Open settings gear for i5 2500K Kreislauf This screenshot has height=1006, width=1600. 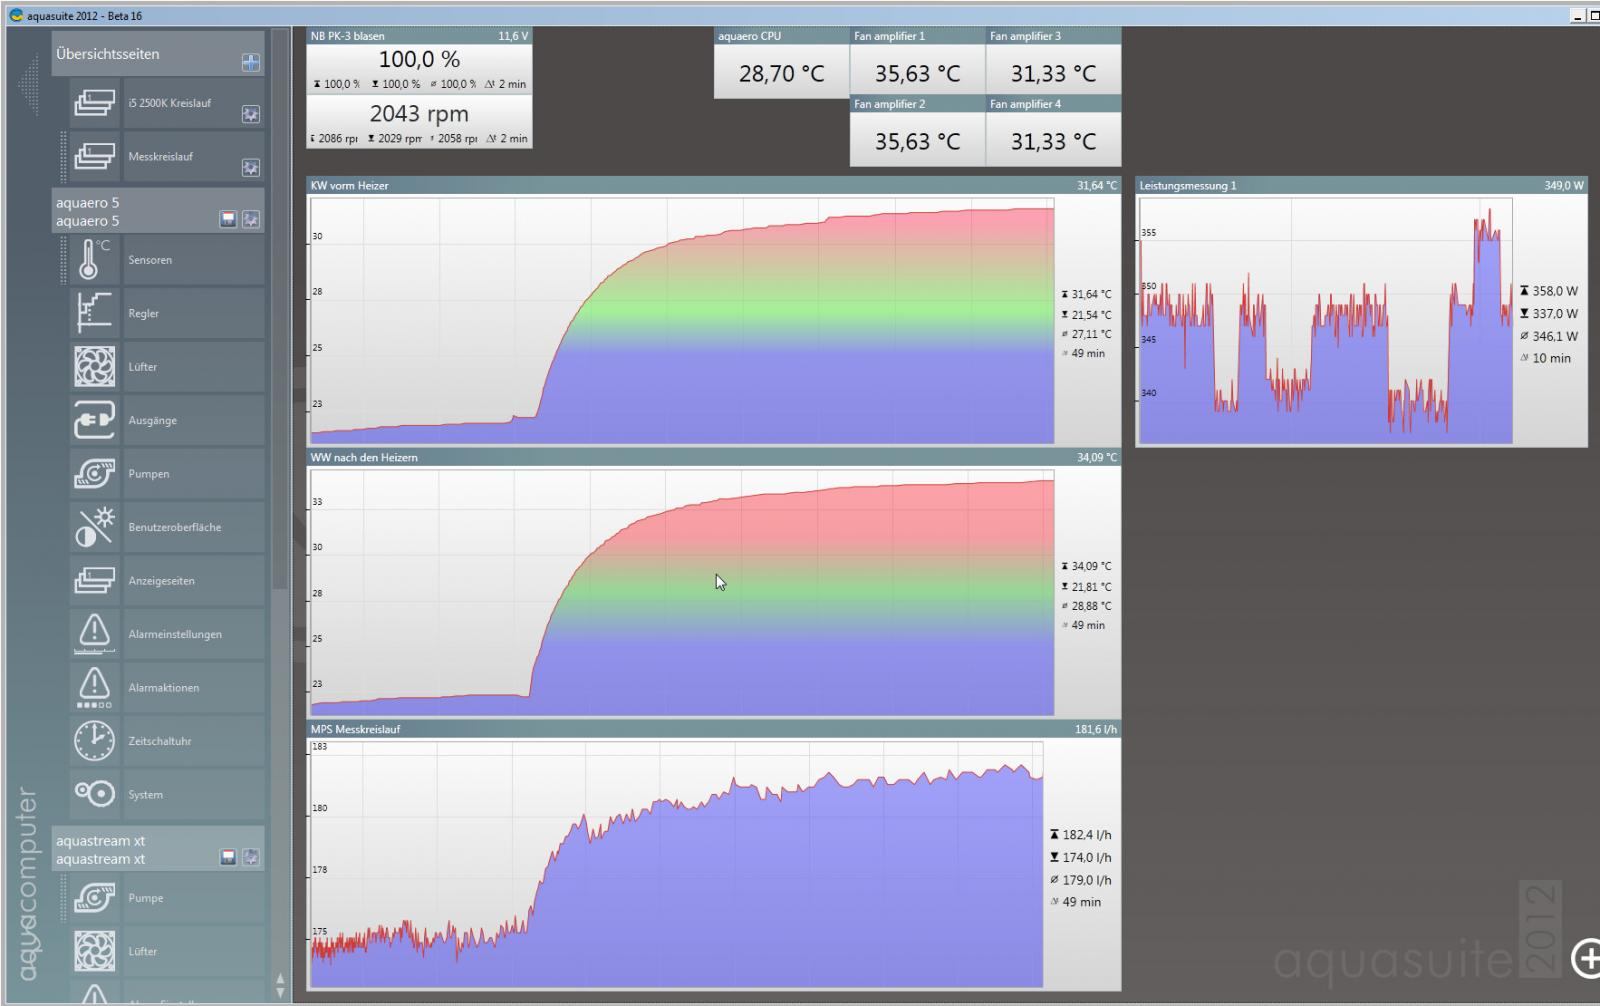coord(251,115)
